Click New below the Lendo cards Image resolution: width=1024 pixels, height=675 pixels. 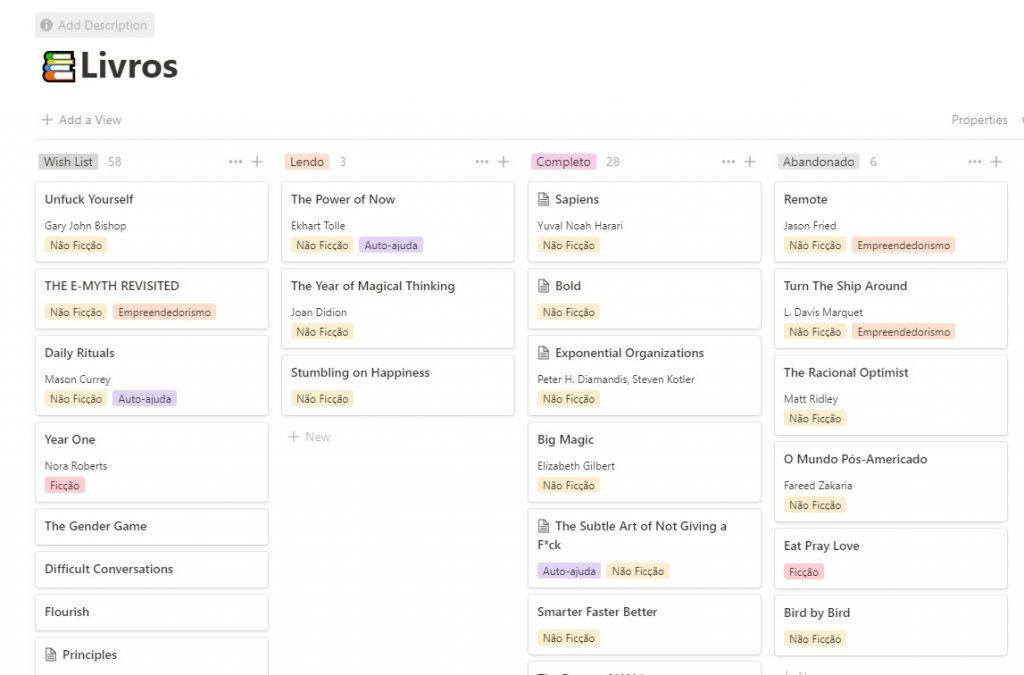[310, 437]
